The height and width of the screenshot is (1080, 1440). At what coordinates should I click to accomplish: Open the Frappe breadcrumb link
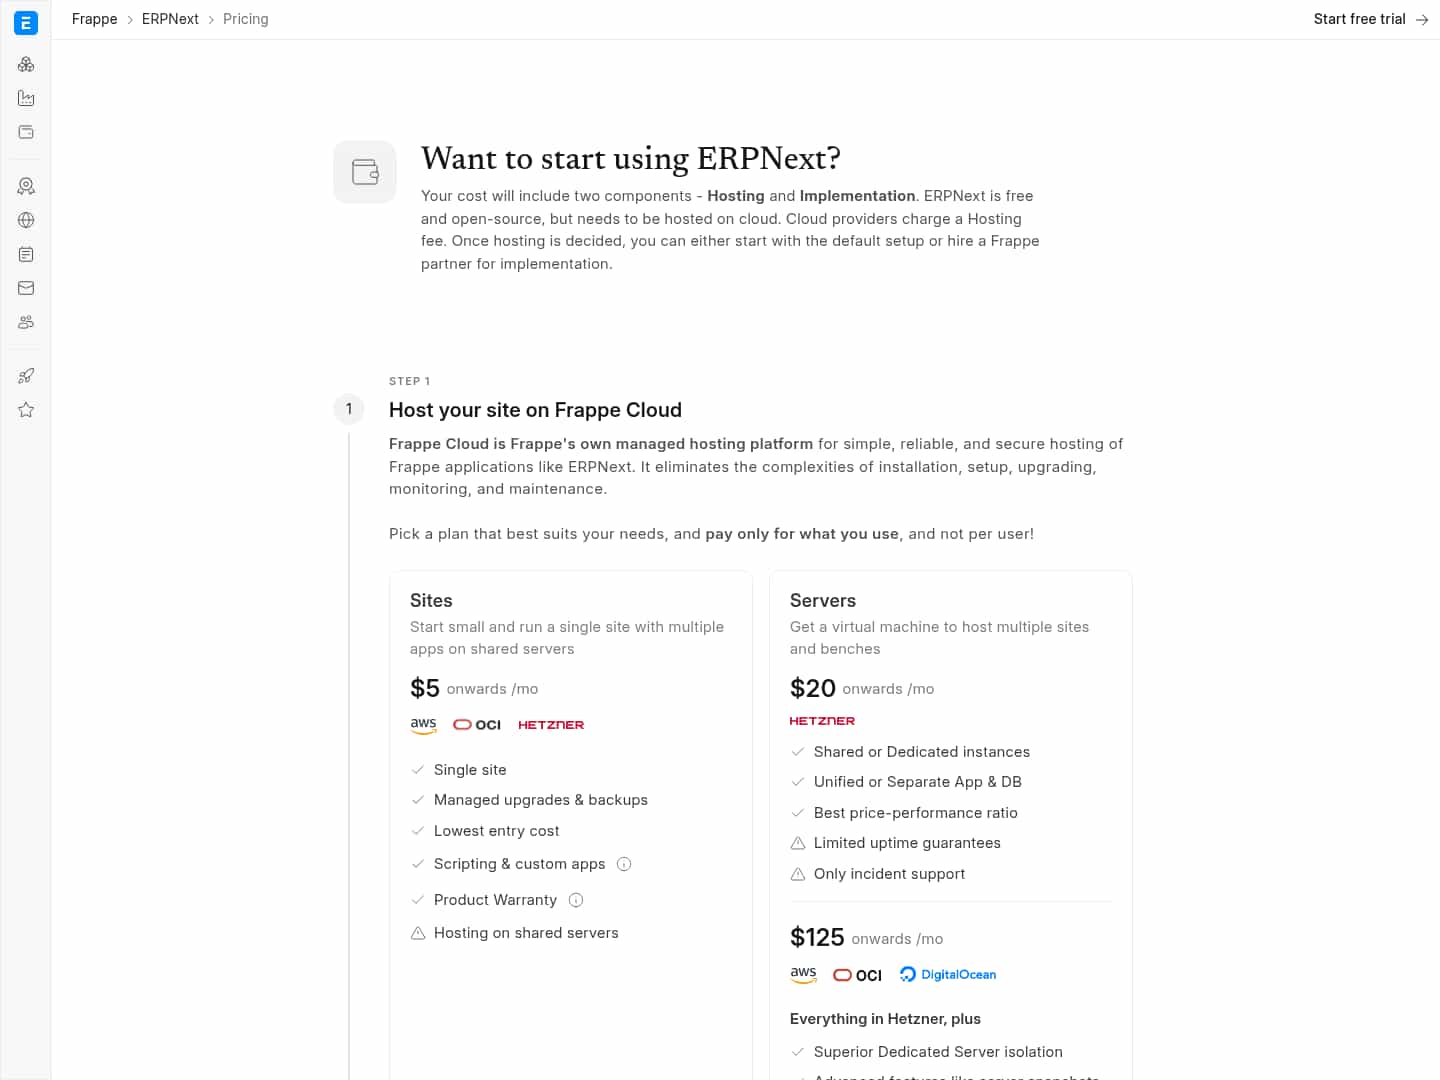(94, 19)
